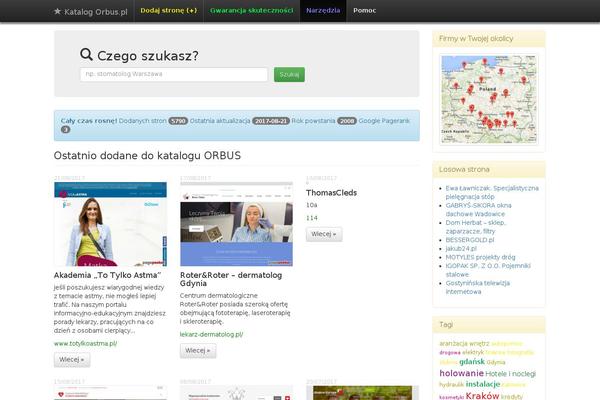The image size is (600, 400).
Task: Open Gostynińska telewizja internetowa link
Action: pyautogui.click(x=478, y=287)
